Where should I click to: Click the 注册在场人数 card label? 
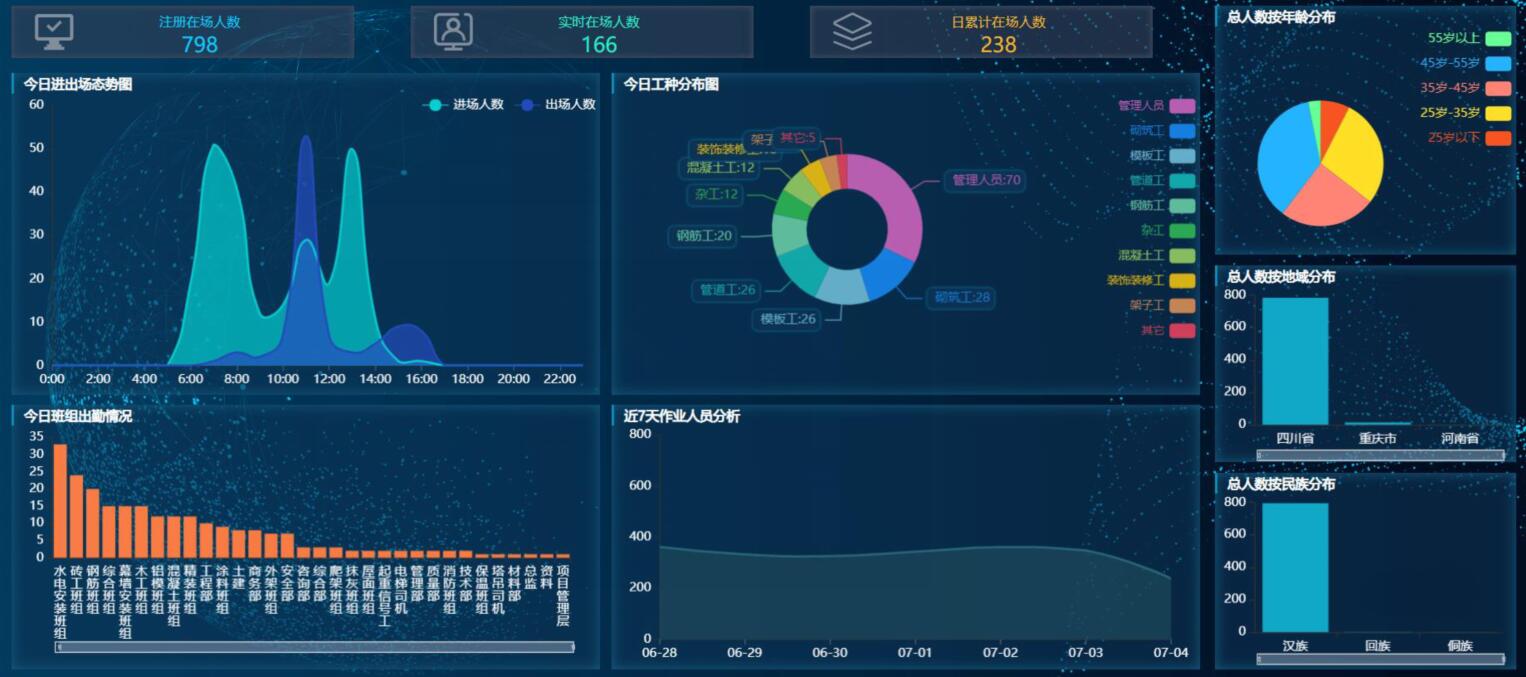200,21
